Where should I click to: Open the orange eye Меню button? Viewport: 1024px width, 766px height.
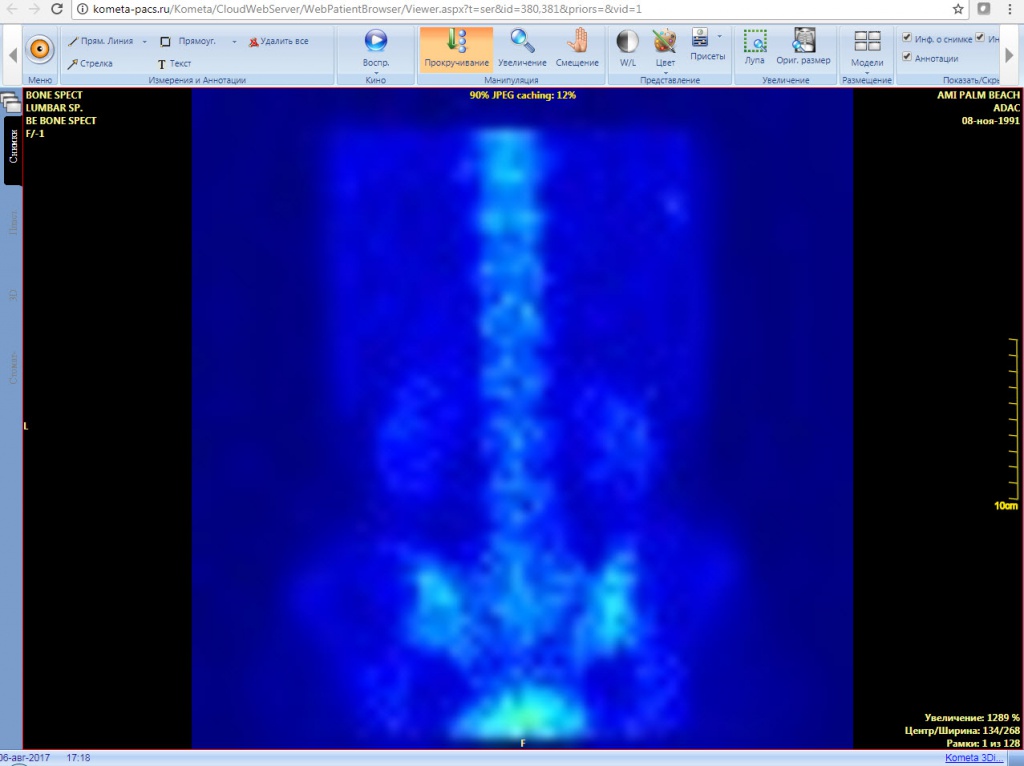click(x=40, y=48)
